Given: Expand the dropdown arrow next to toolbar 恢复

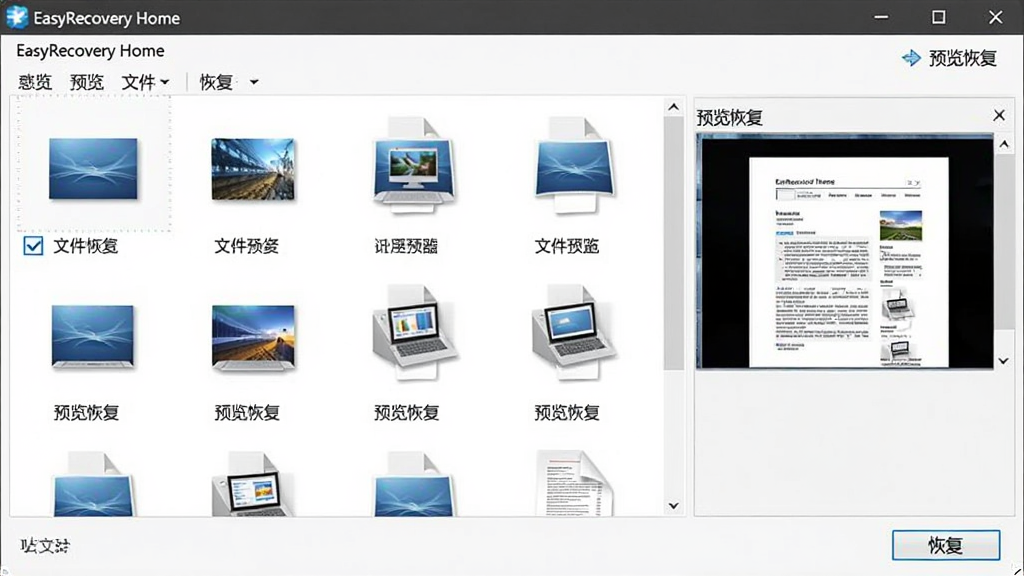Looking at the screenshot, I should point(254,82).
